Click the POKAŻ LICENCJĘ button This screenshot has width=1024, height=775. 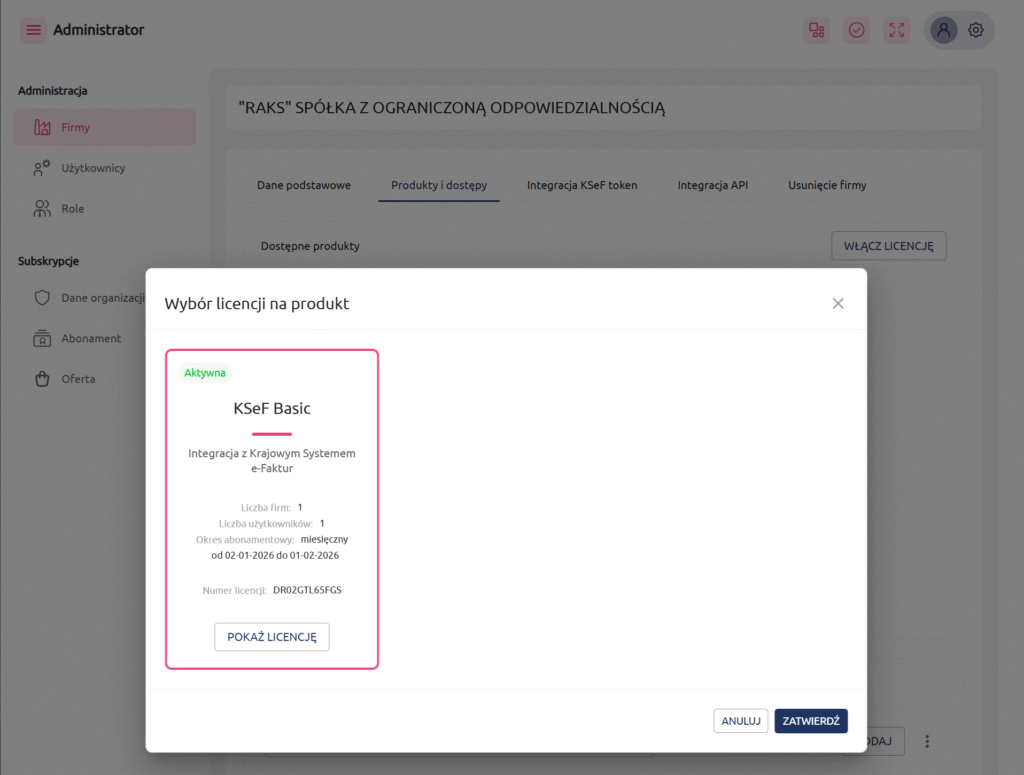[x=272, y=637]
